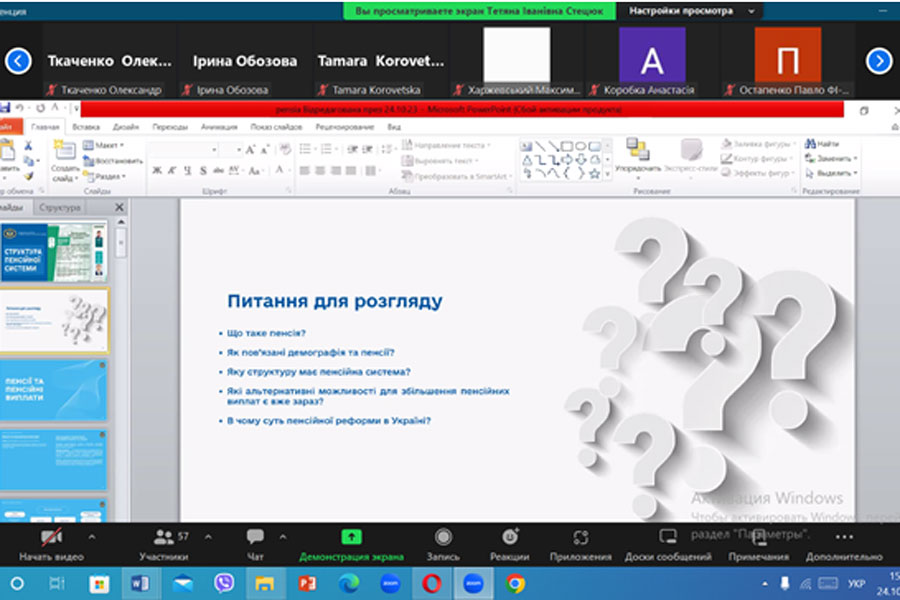Screen dimensions: 900x600
Task: Open the Insert ribbon tab
Action: coord(86,128)
